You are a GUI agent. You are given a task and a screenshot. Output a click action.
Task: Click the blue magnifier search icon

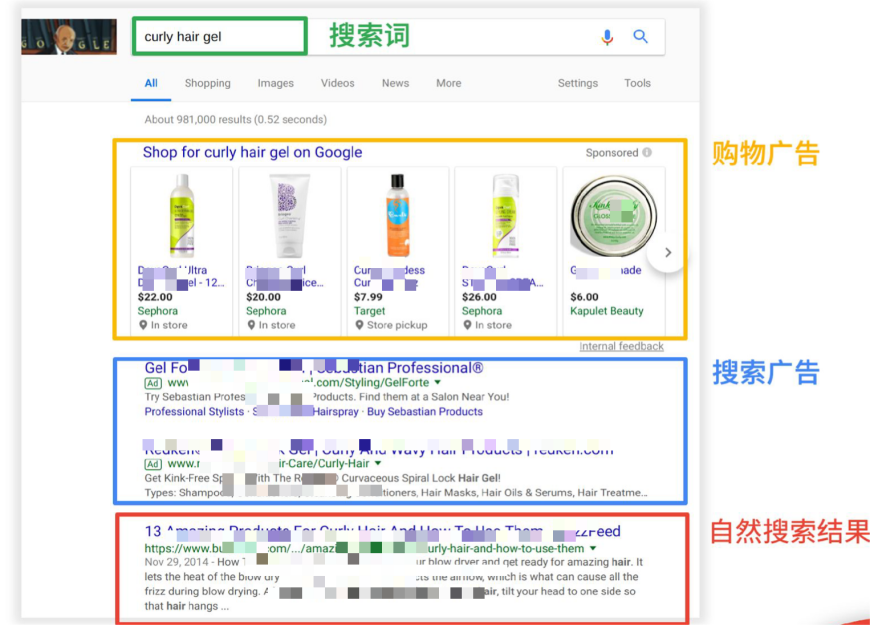click(641, 37)
